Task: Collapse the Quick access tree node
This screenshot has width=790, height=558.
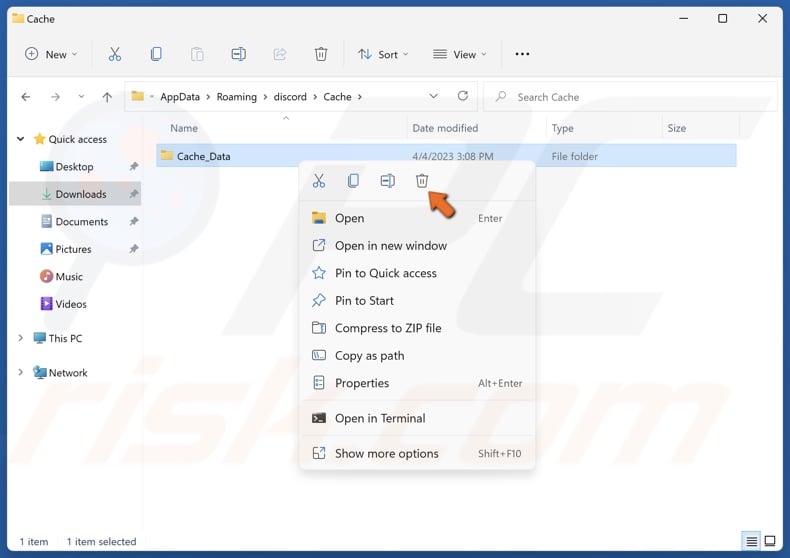Action: coord(21,139)
